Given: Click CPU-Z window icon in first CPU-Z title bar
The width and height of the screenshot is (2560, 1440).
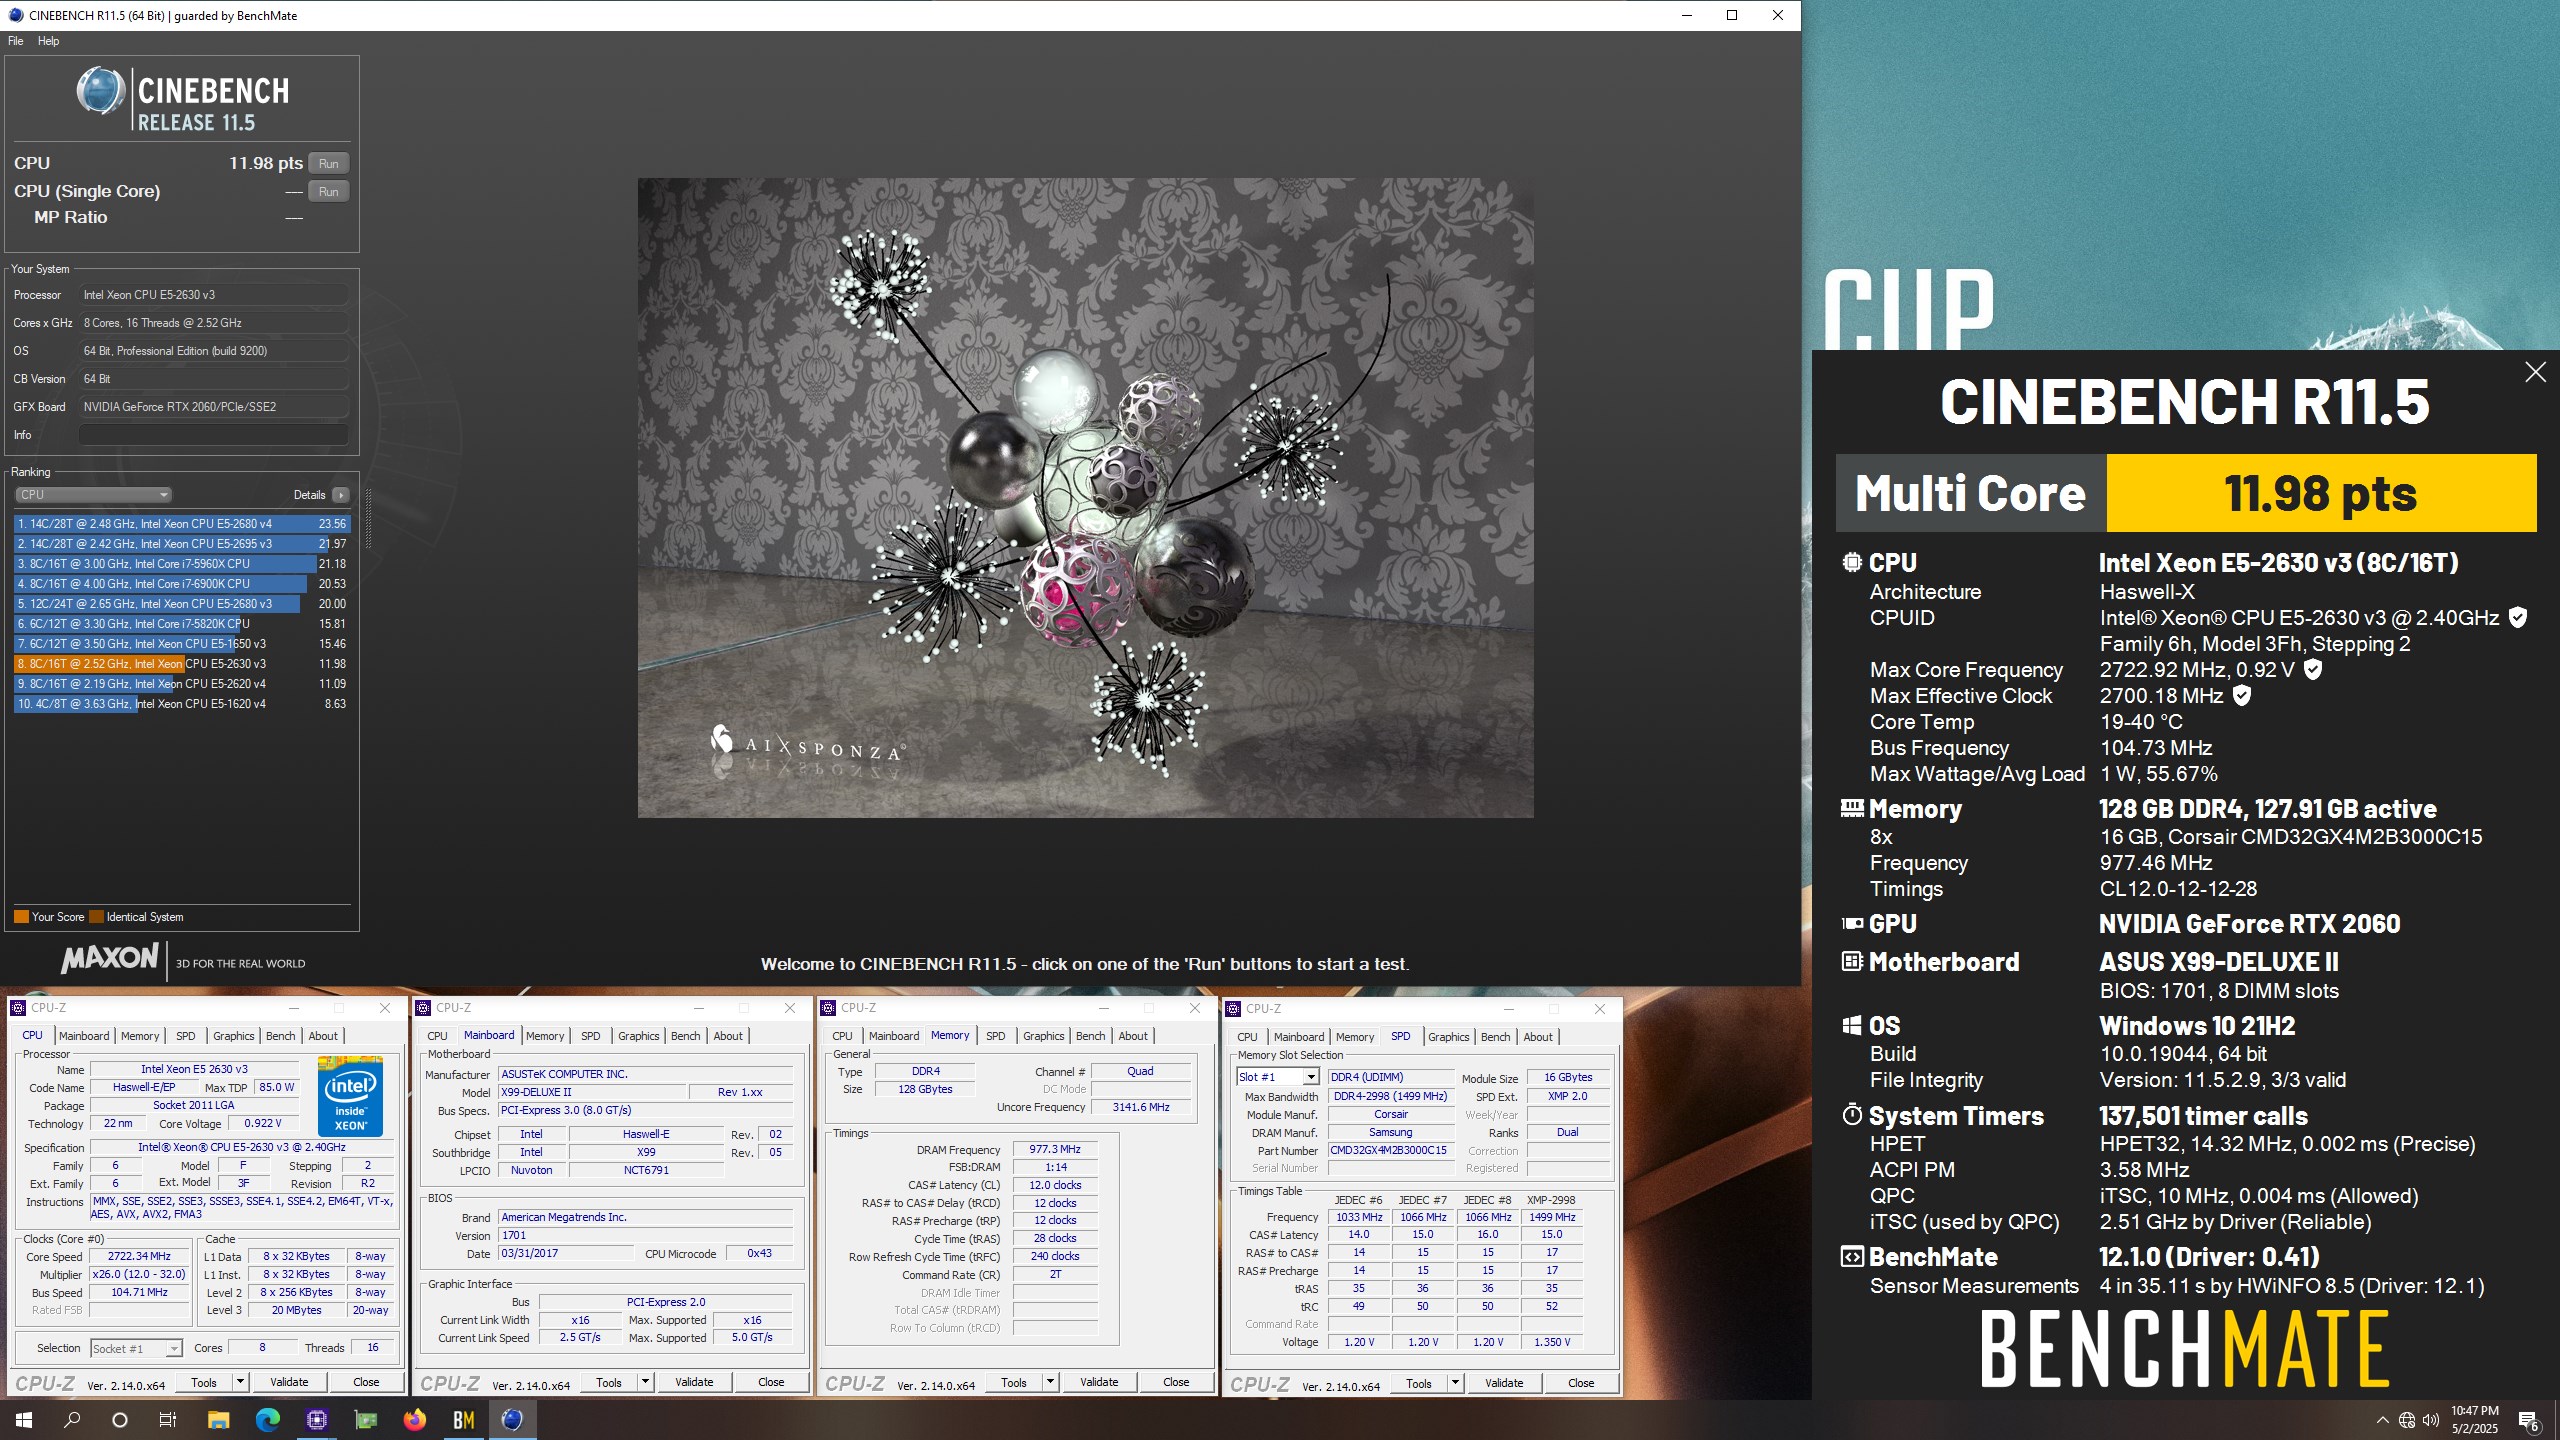Looking at the screenshot, I should click(x=18, y=1008).
